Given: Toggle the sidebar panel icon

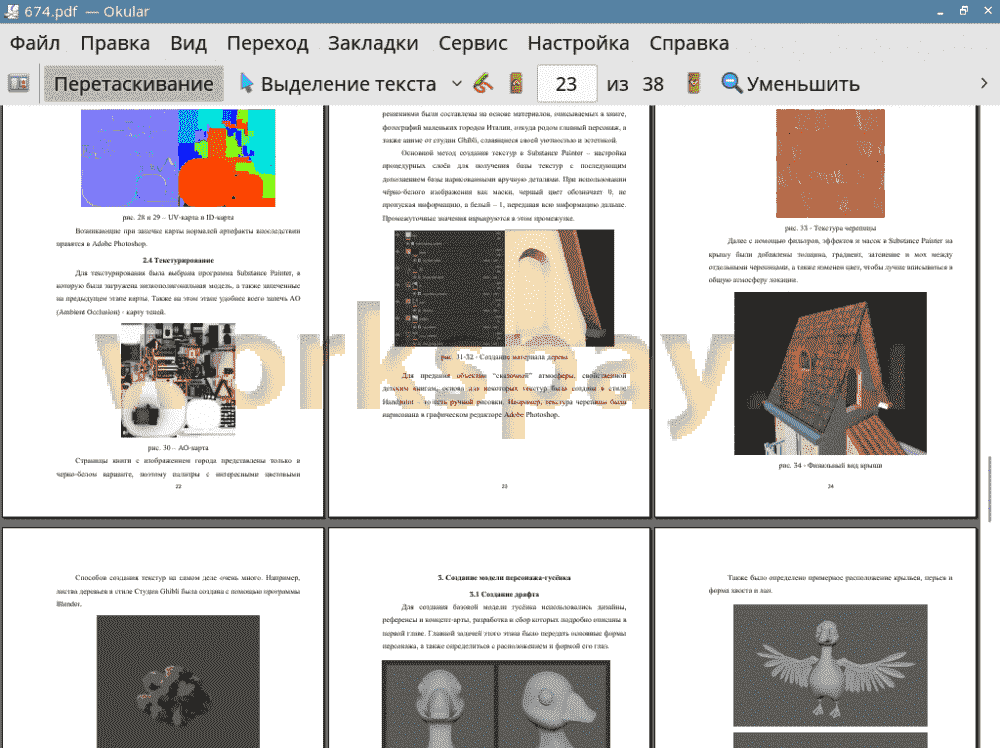Looking at the screenshot, I should (x=18, y=84).
